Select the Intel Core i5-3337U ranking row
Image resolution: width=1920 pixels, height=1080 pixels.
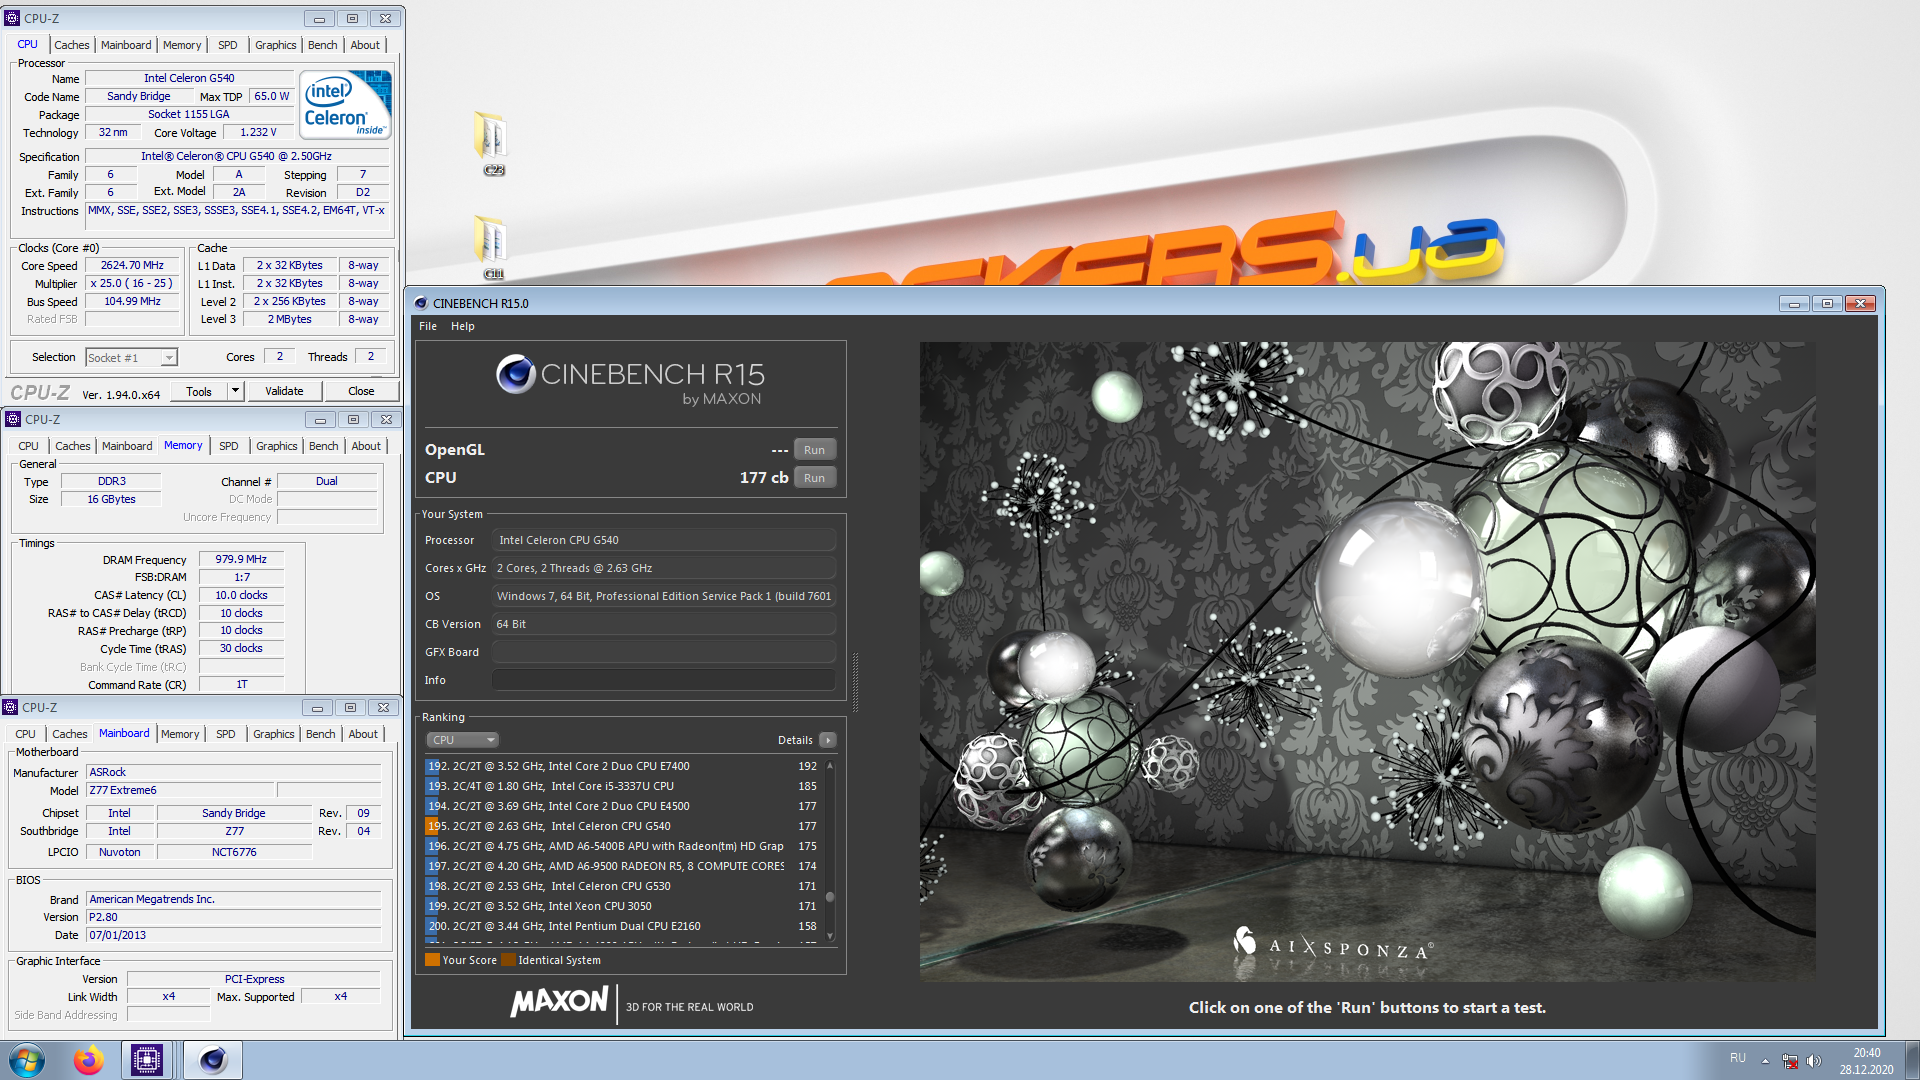pos(623,786)
